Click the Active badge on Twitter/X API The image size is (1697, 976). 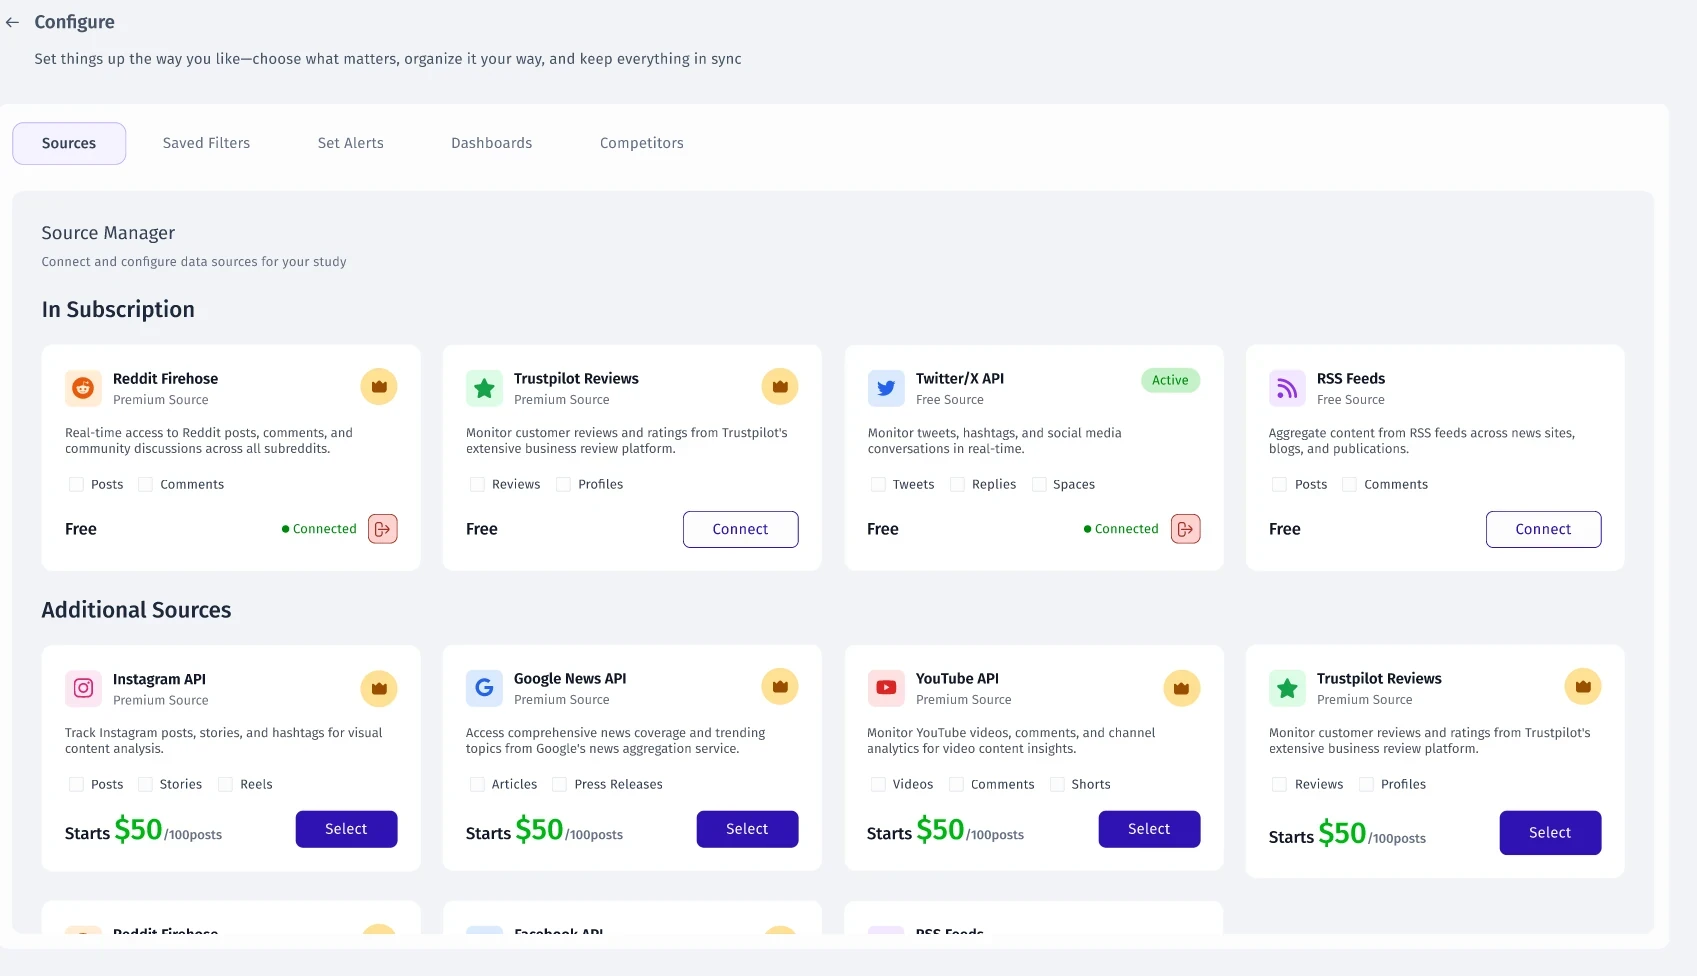(1171, 380)
